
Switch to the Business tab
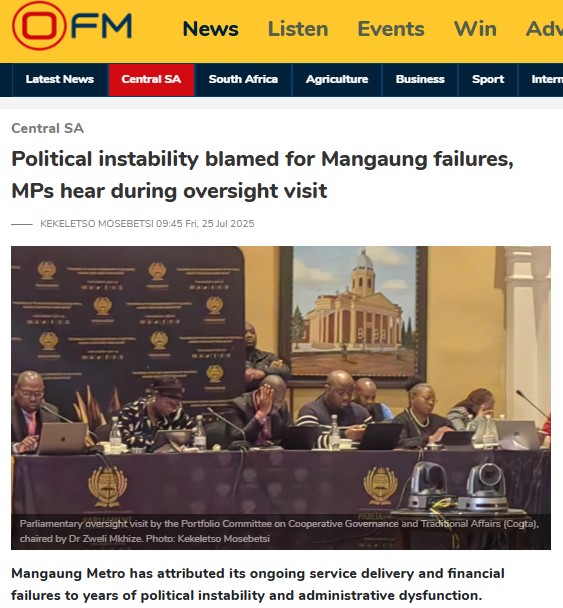click(420, 79)
